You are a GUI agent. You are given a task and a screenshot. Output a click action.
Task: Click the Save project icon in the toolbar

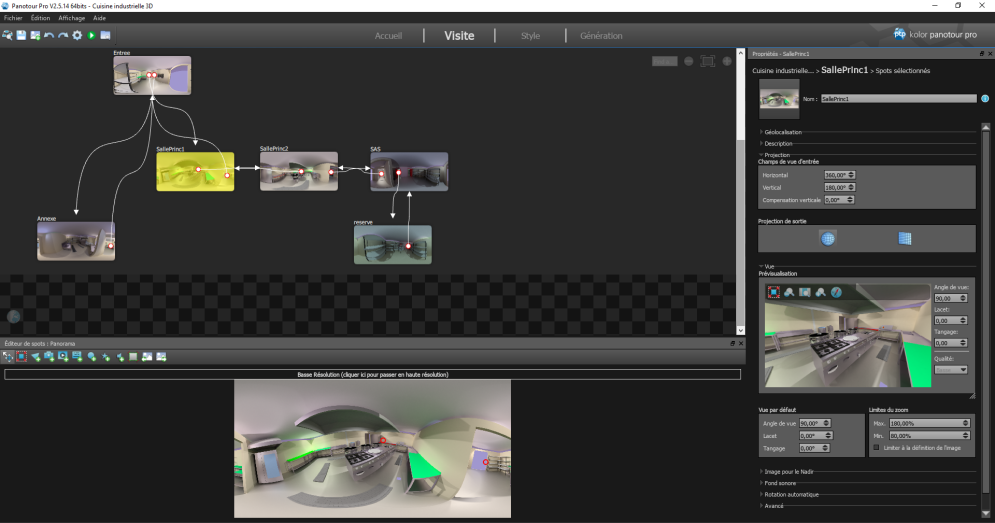pyautogui.click(x=21, y=35)
